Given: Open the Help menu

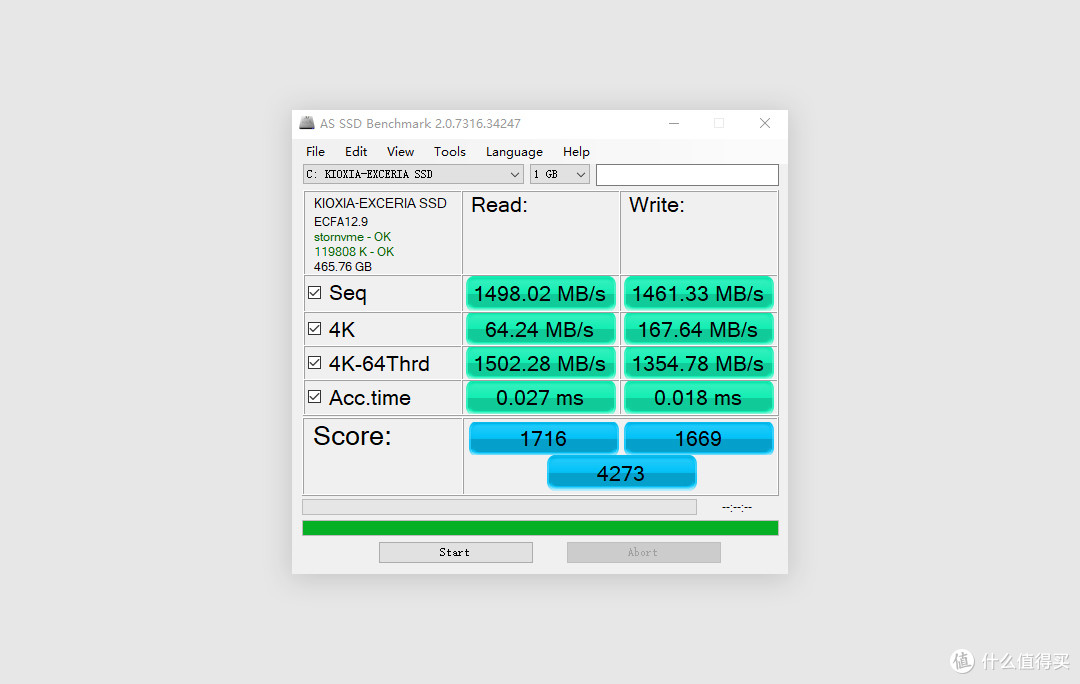Looking at the screenshot, I should click(x=576, y=151).
